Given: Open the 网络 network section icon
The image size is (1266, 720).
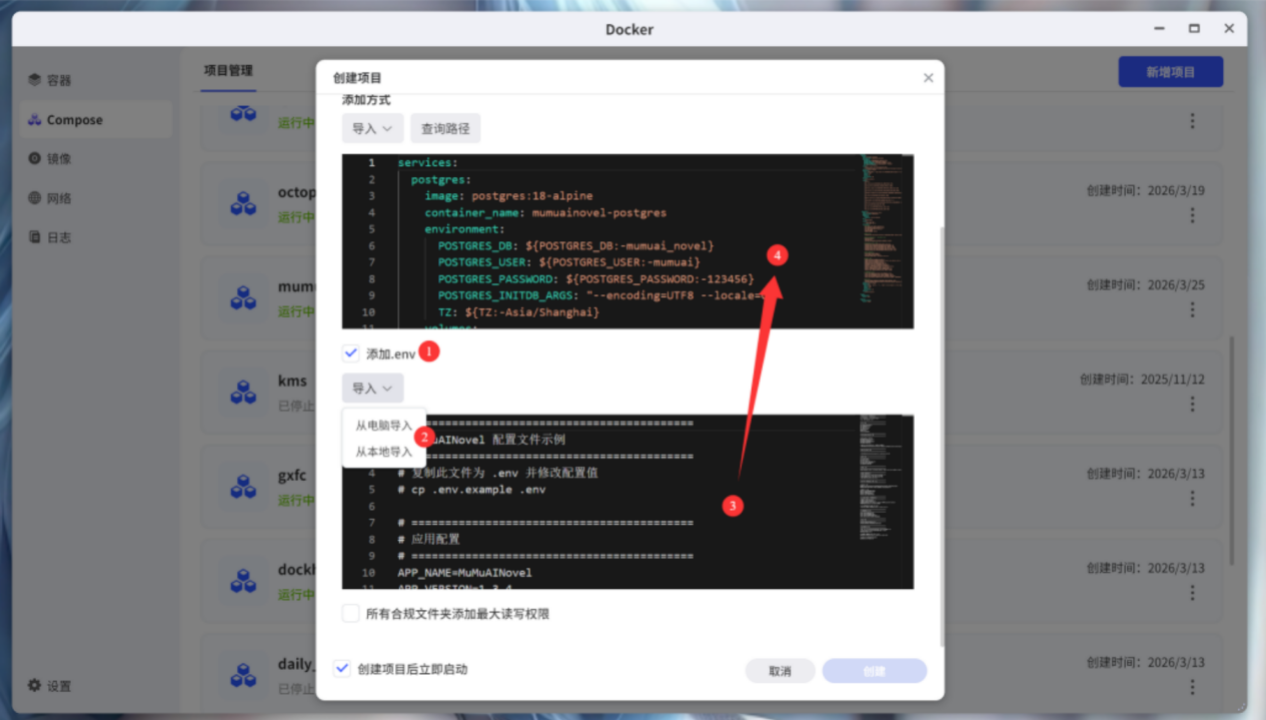Looking at the screenshot, I should click(34, 198).
